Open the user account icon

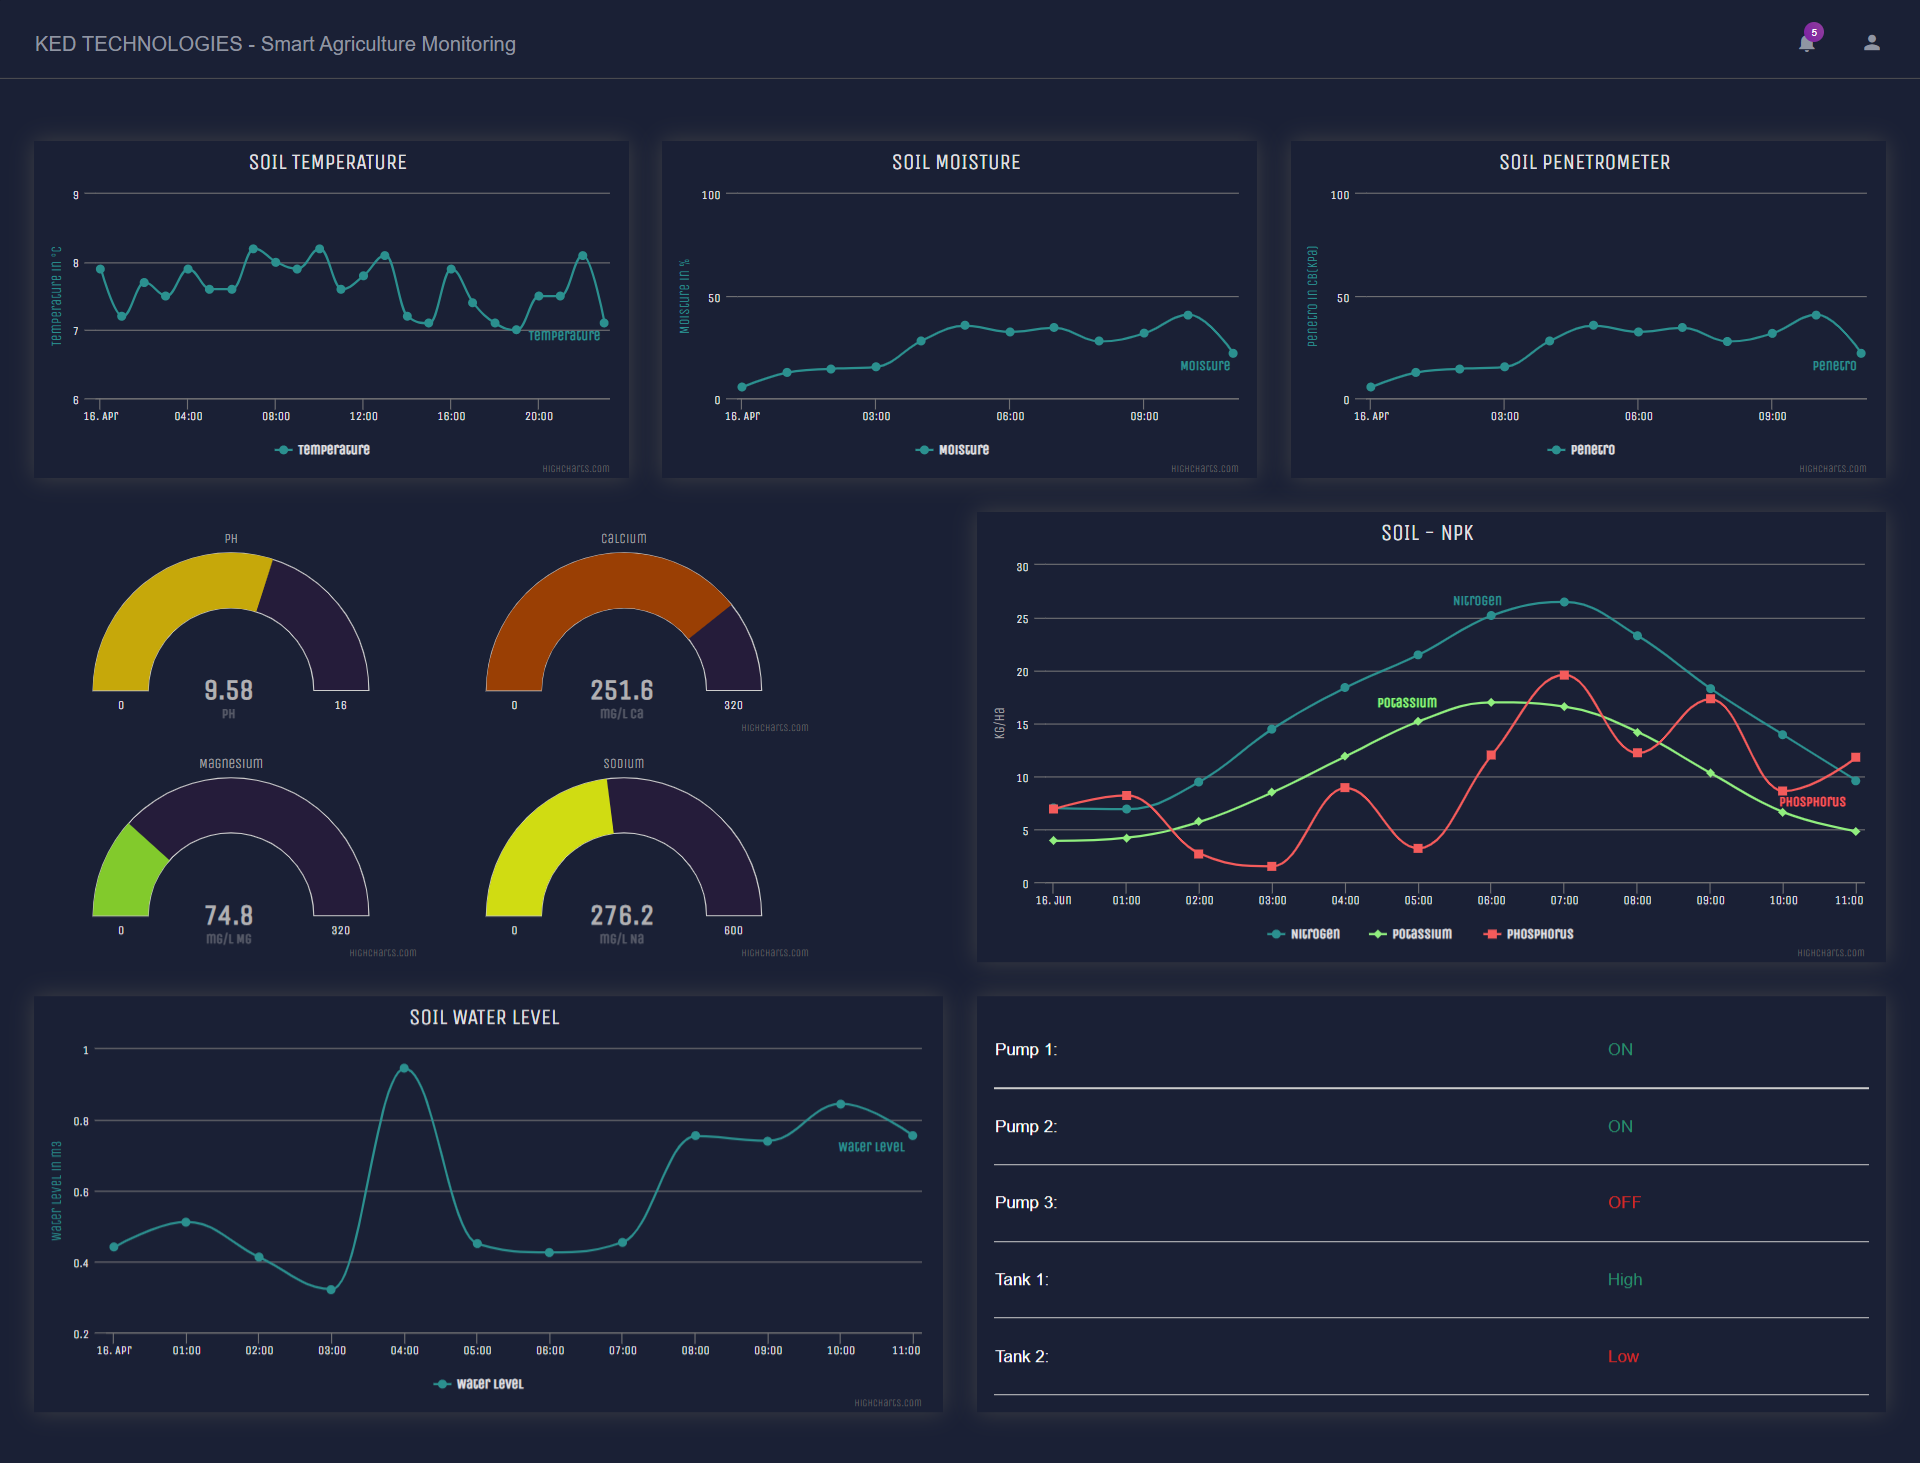click(1872, 43)
